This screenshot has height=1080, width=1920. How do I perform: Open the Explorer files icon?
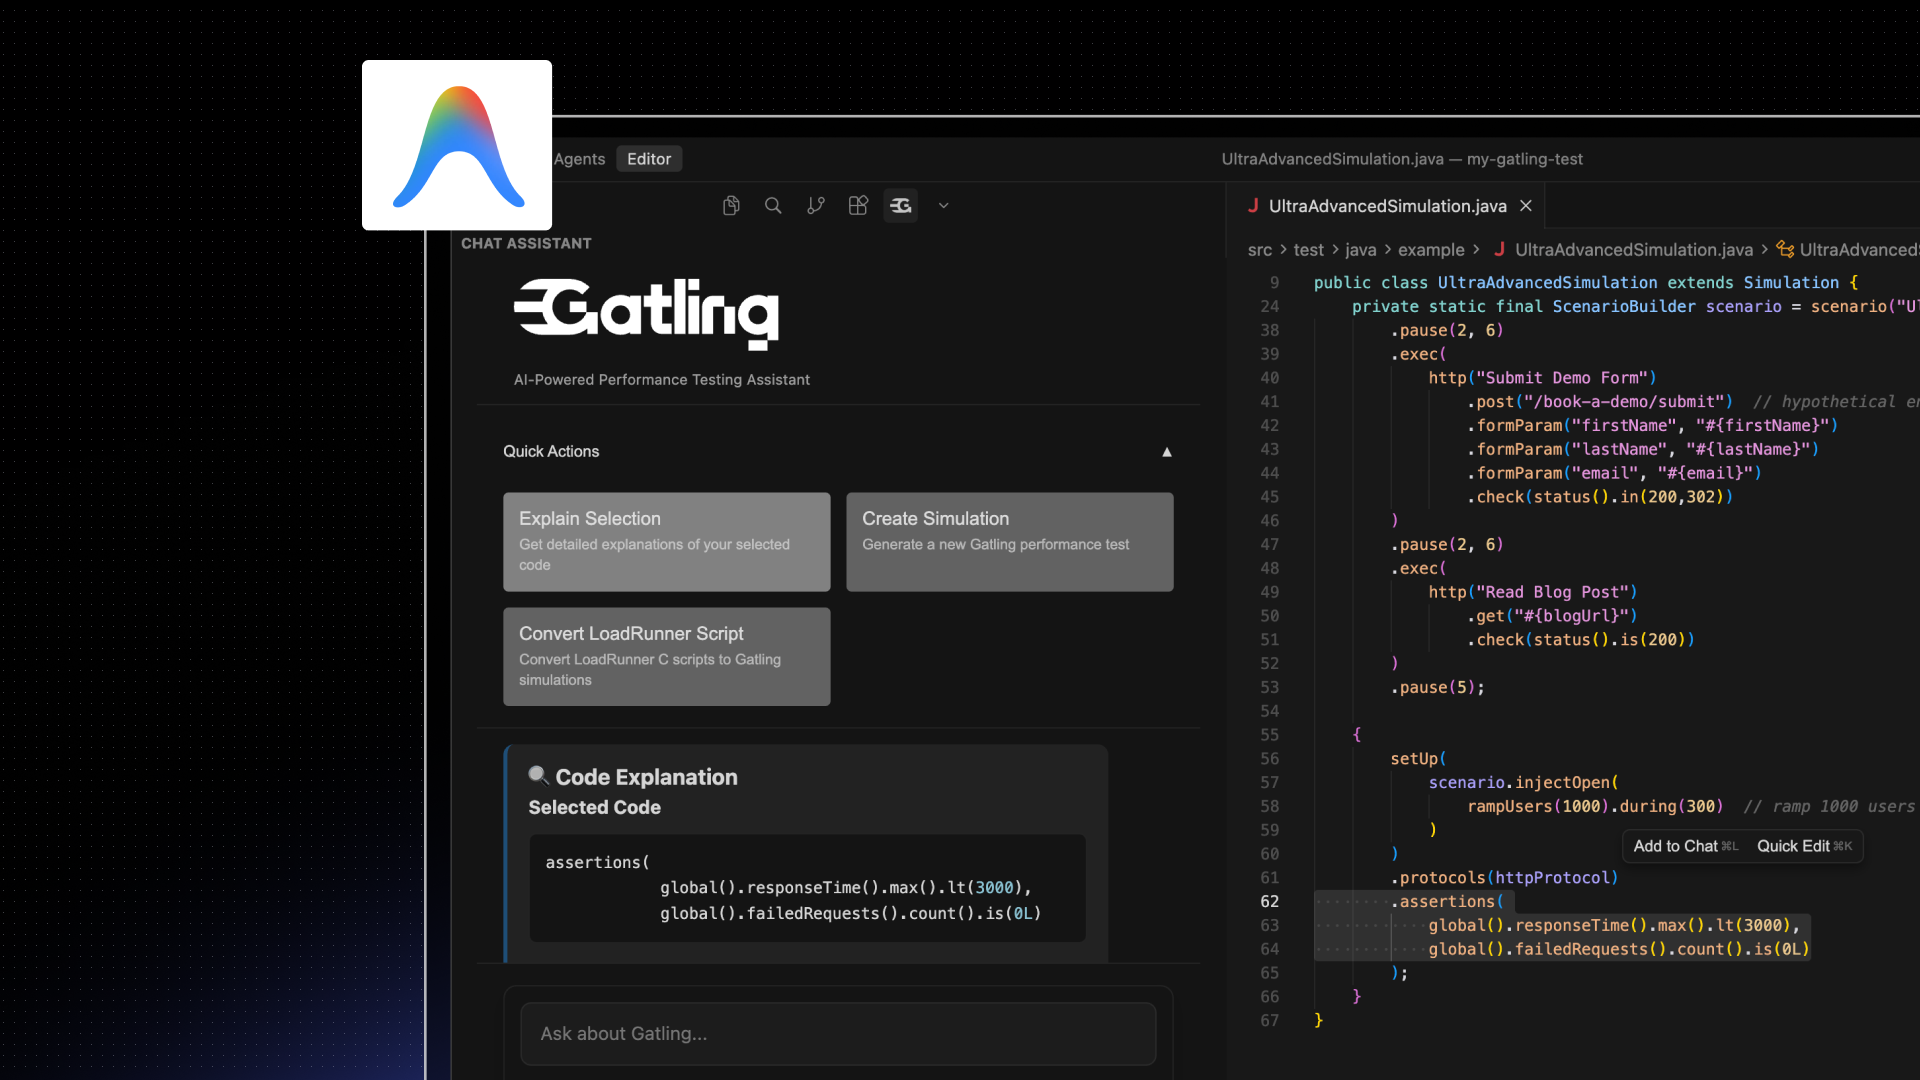[x=731, y=205]
